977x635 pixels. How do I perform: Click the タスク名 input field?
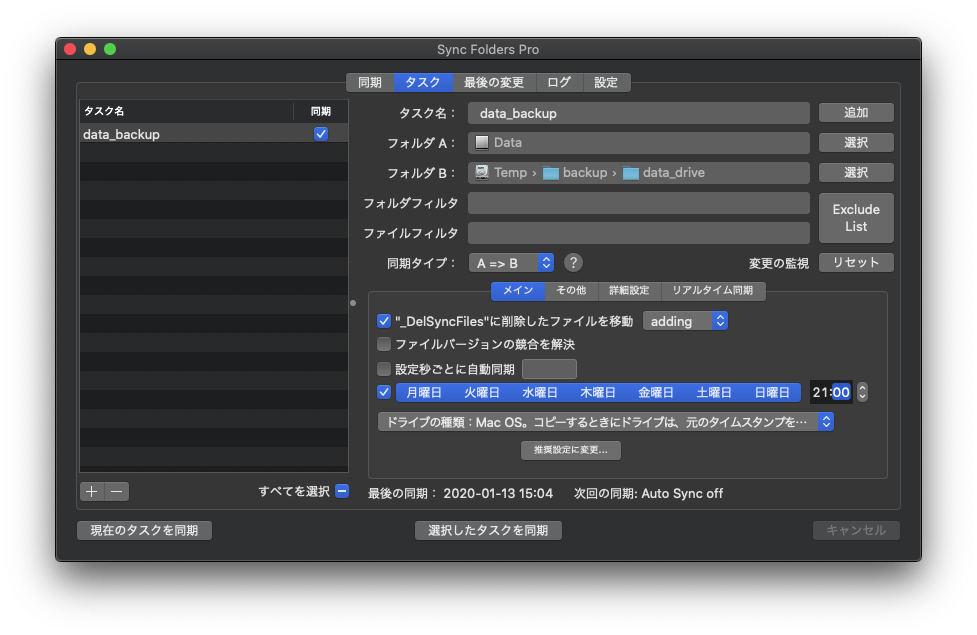pyautogui.click(x=639, y=113)
